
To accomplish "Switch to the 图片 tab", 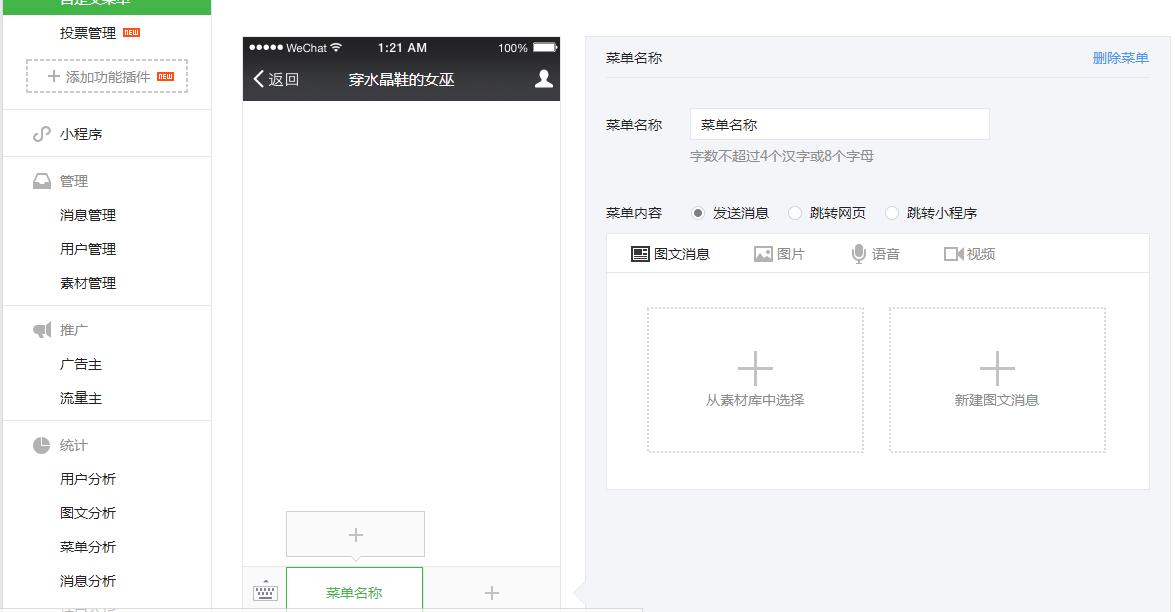I will (779, 254).
